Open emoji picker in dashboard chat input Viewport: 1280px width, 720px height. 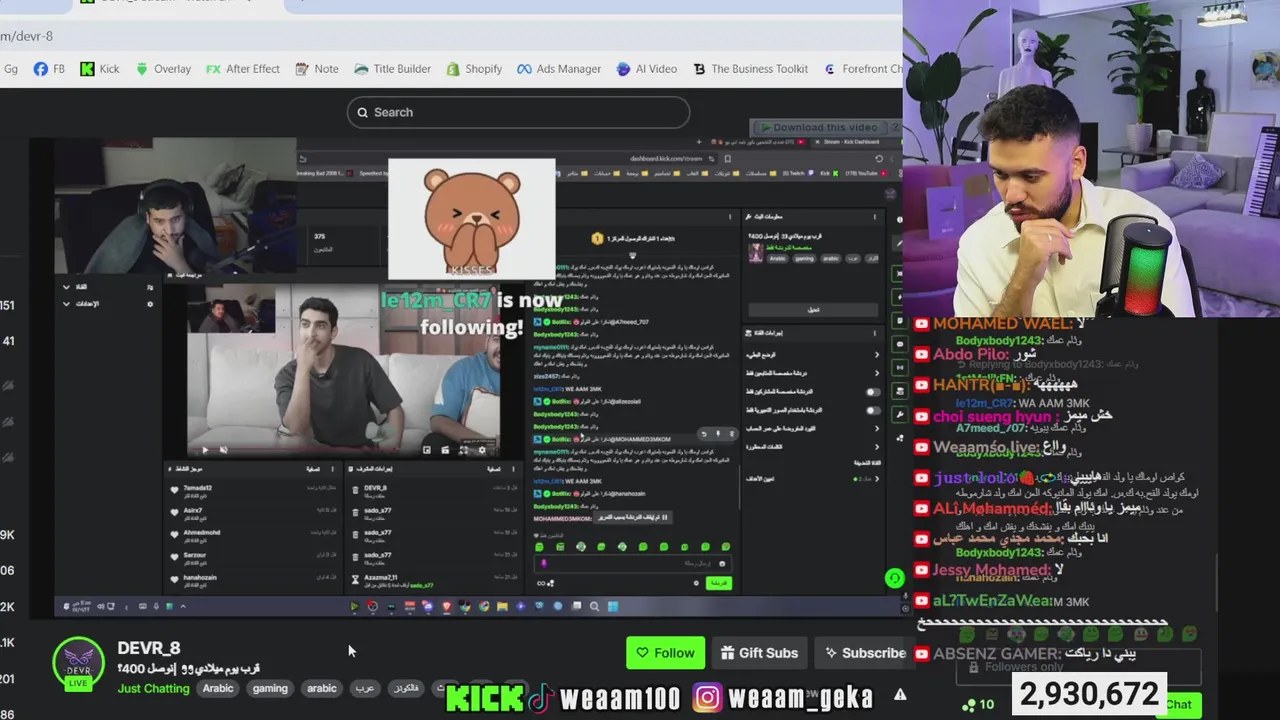722,564
